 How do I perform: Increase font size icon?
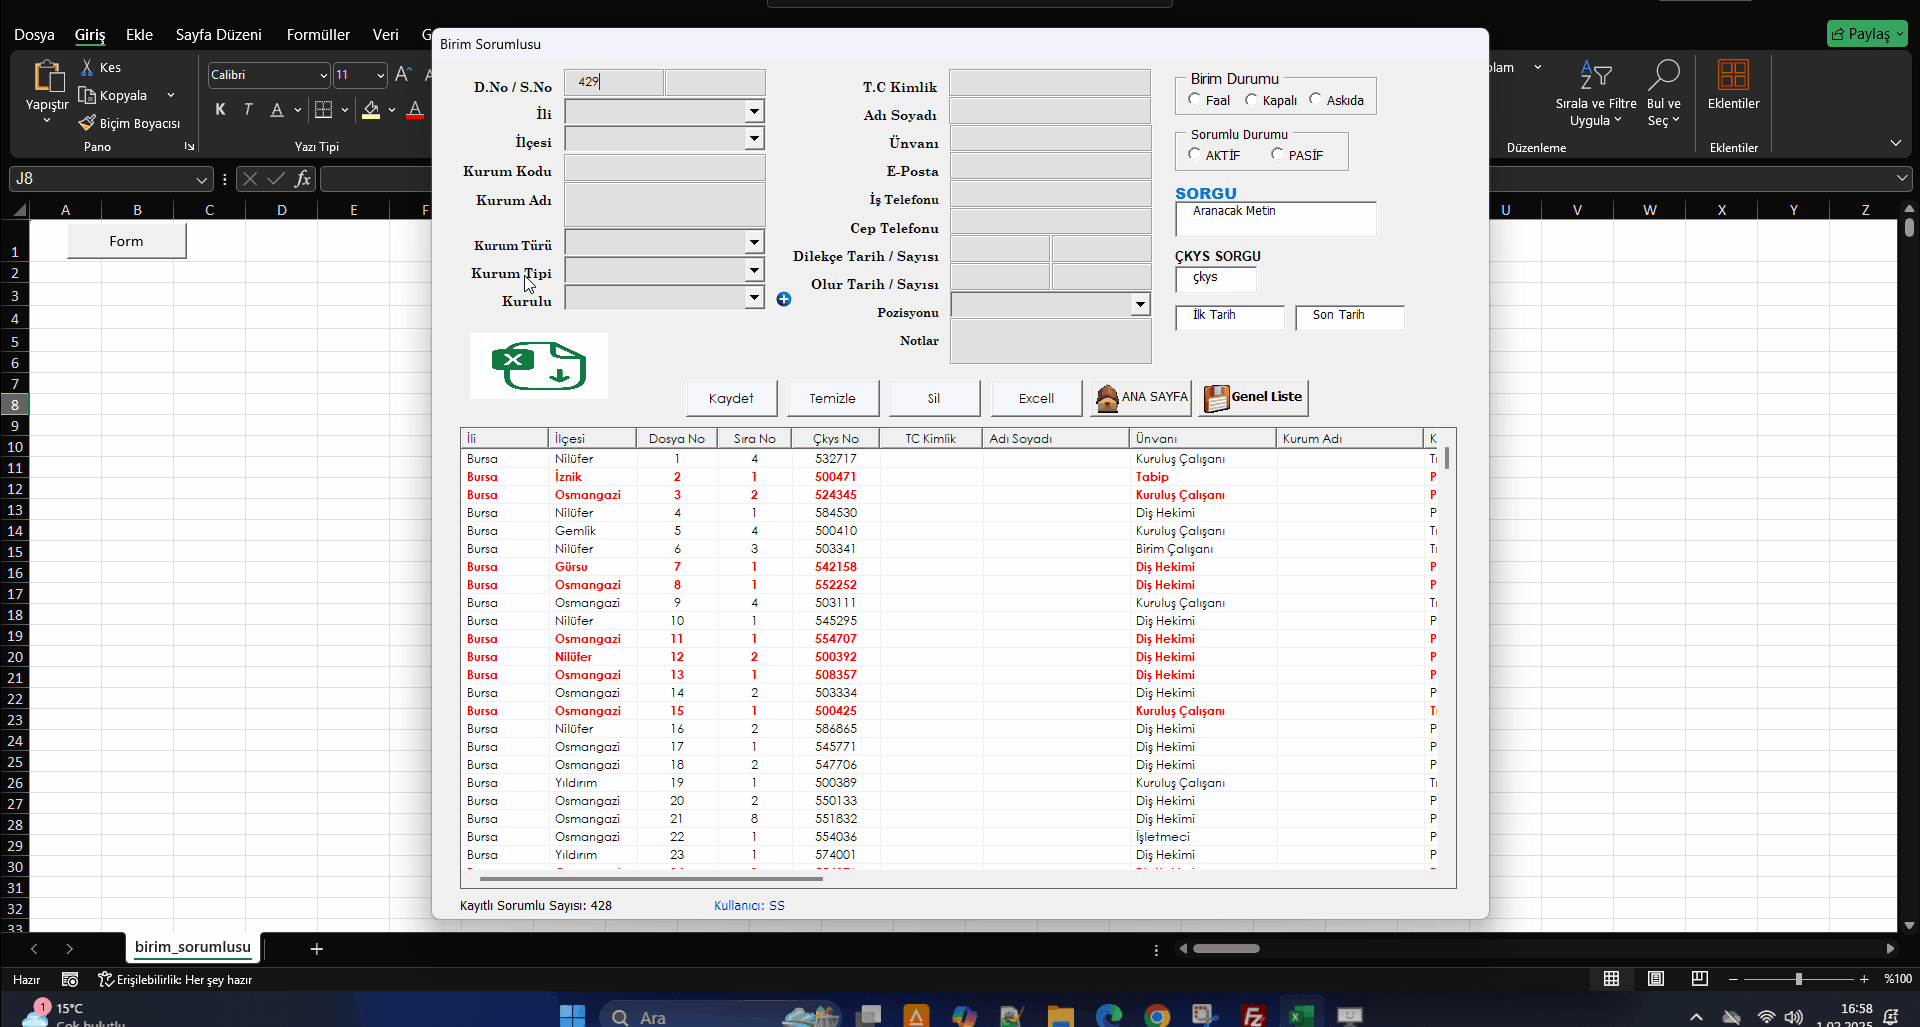[402, 74]
